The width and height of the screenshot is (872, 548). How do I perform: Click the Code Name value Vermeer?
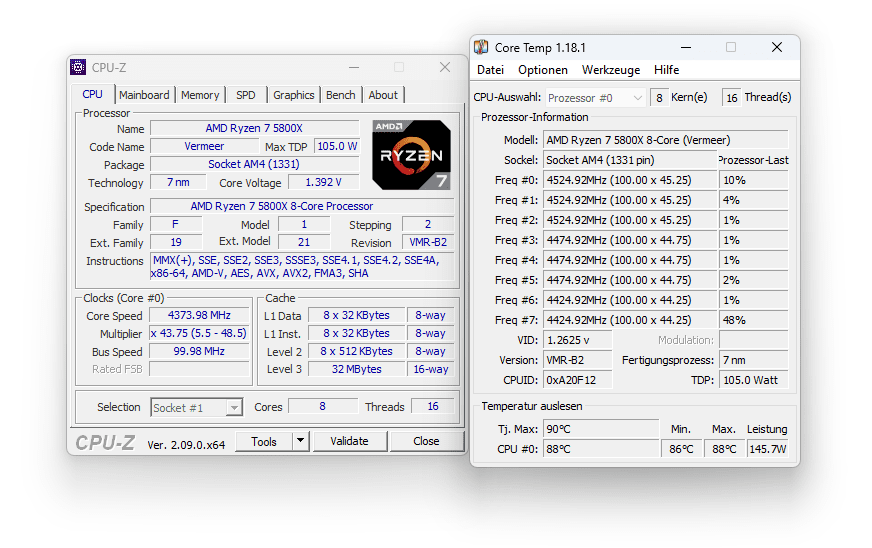pyautogui.click(x=204, y=146)
